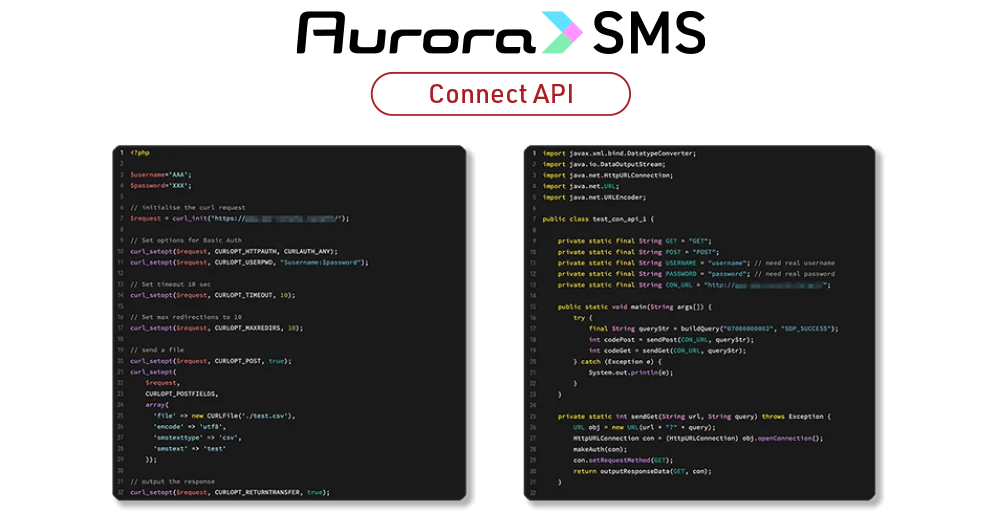Click the Aurora SMS logo
The image size is (1000, 512).
tap(501, 33)
